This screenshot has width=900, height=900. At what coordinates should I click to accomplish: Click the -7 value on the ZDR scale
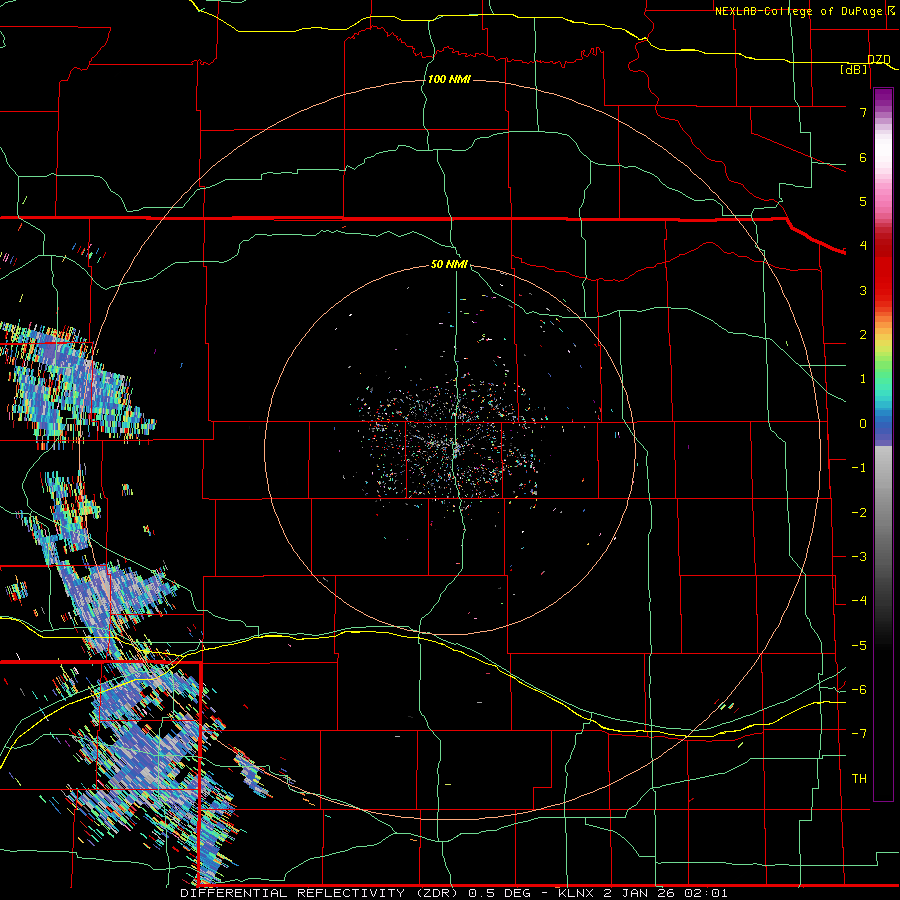pos(859,734)
